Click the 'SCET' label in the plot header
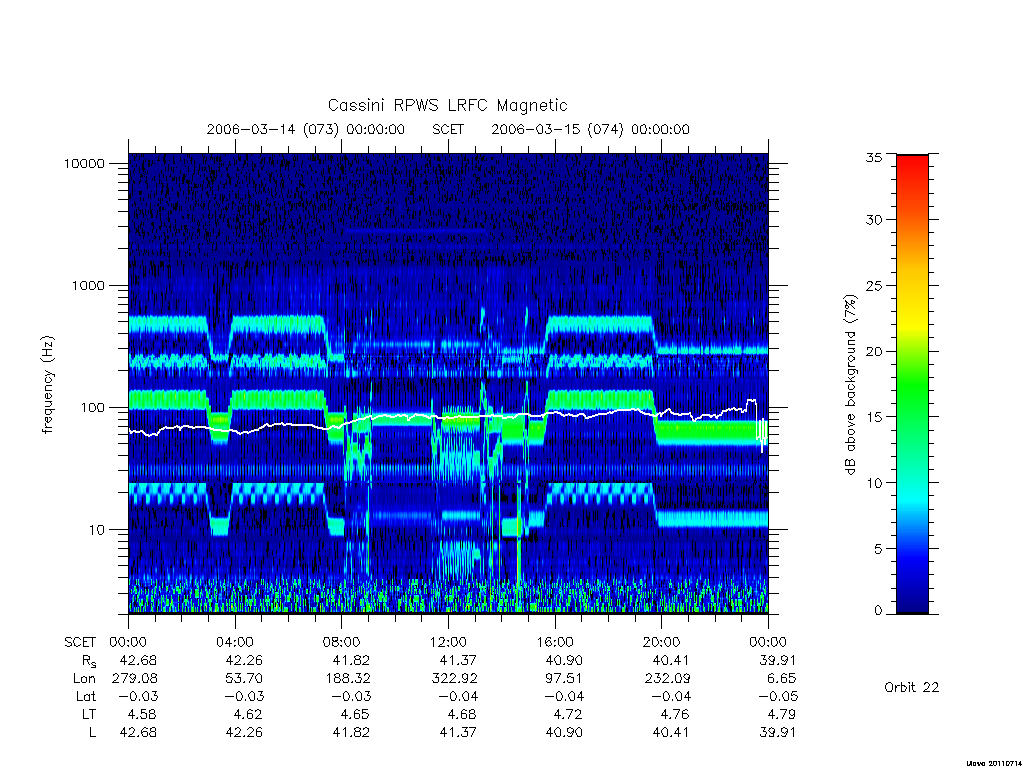 pyautogui.click(x=448, y=129)
